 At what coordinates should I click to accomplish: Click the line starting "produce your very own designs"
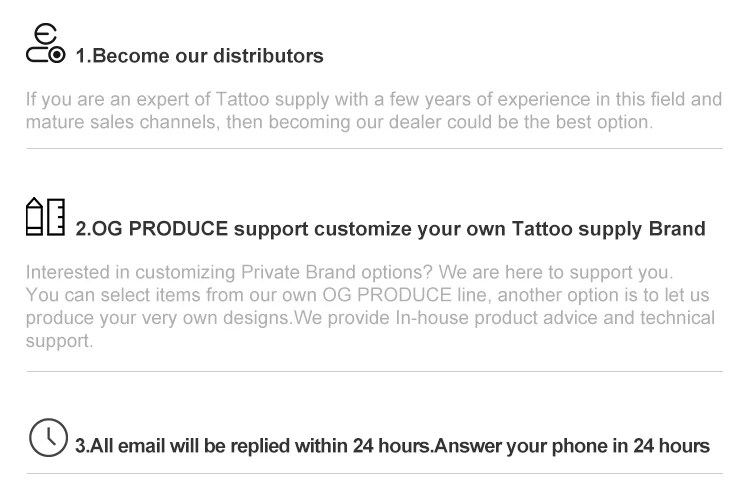coord(370,318)
